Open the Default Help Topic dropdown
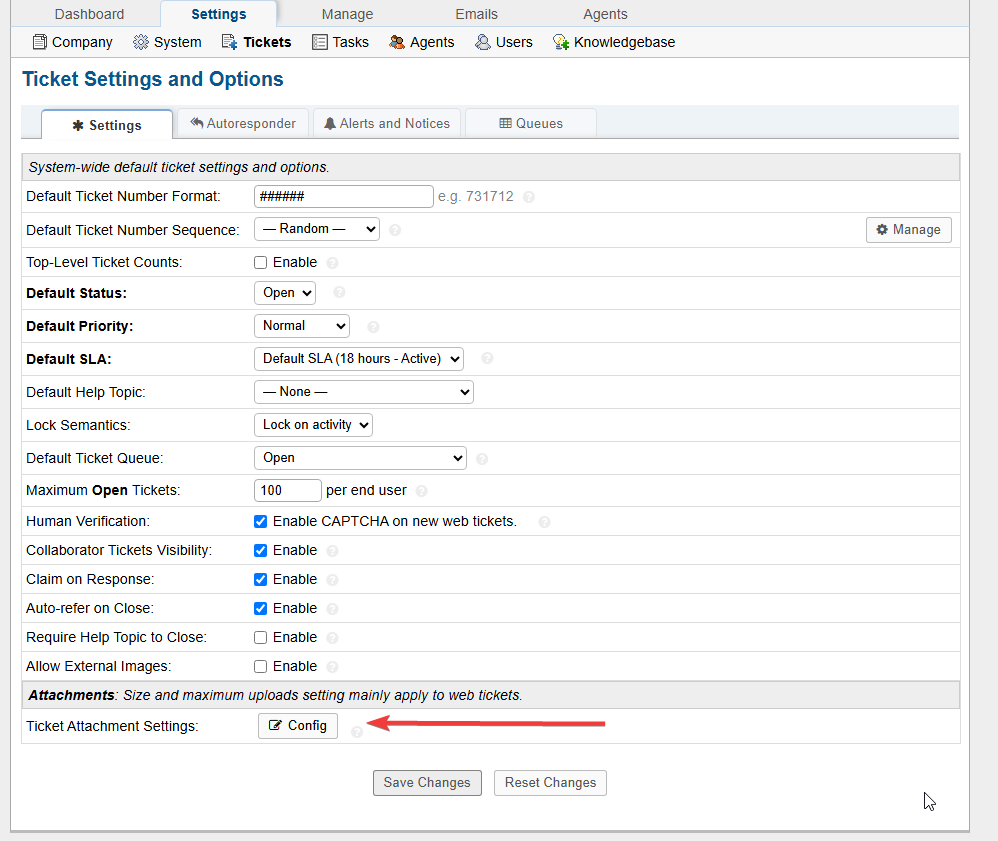This screenshot has height=841, width=998. pos(363,392)
